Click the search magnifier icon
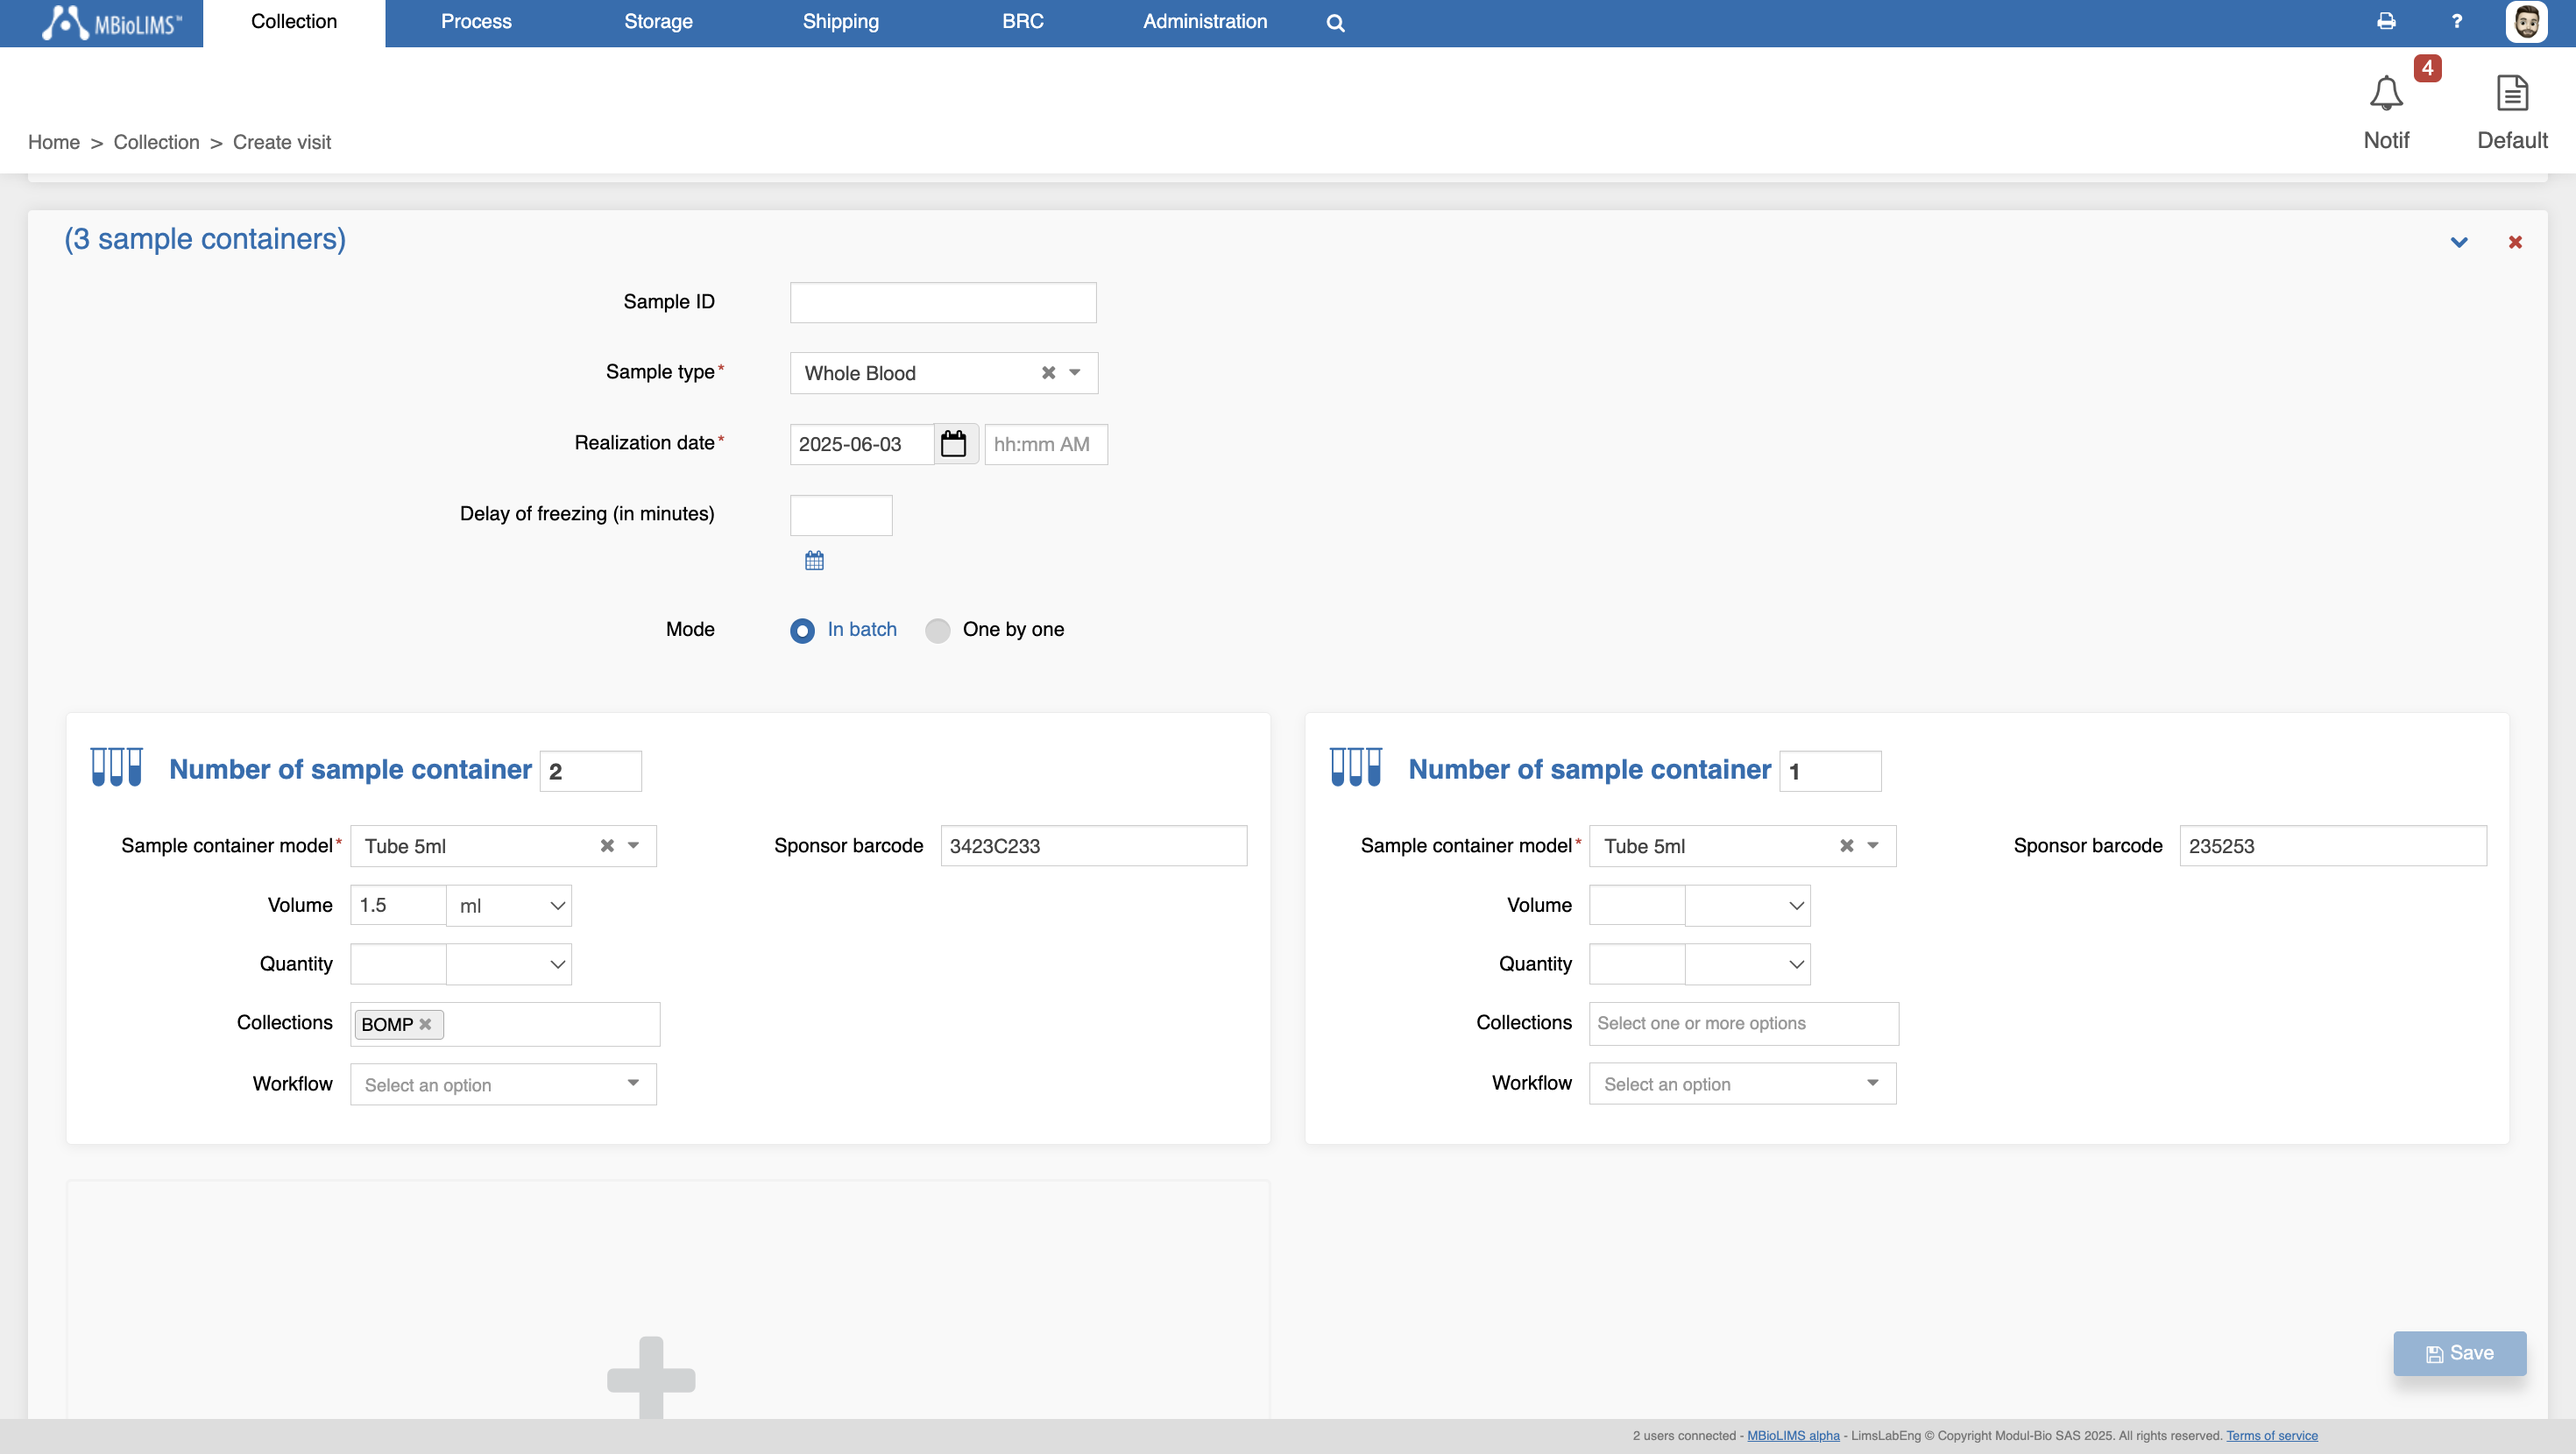 [x=1335, y=23]
